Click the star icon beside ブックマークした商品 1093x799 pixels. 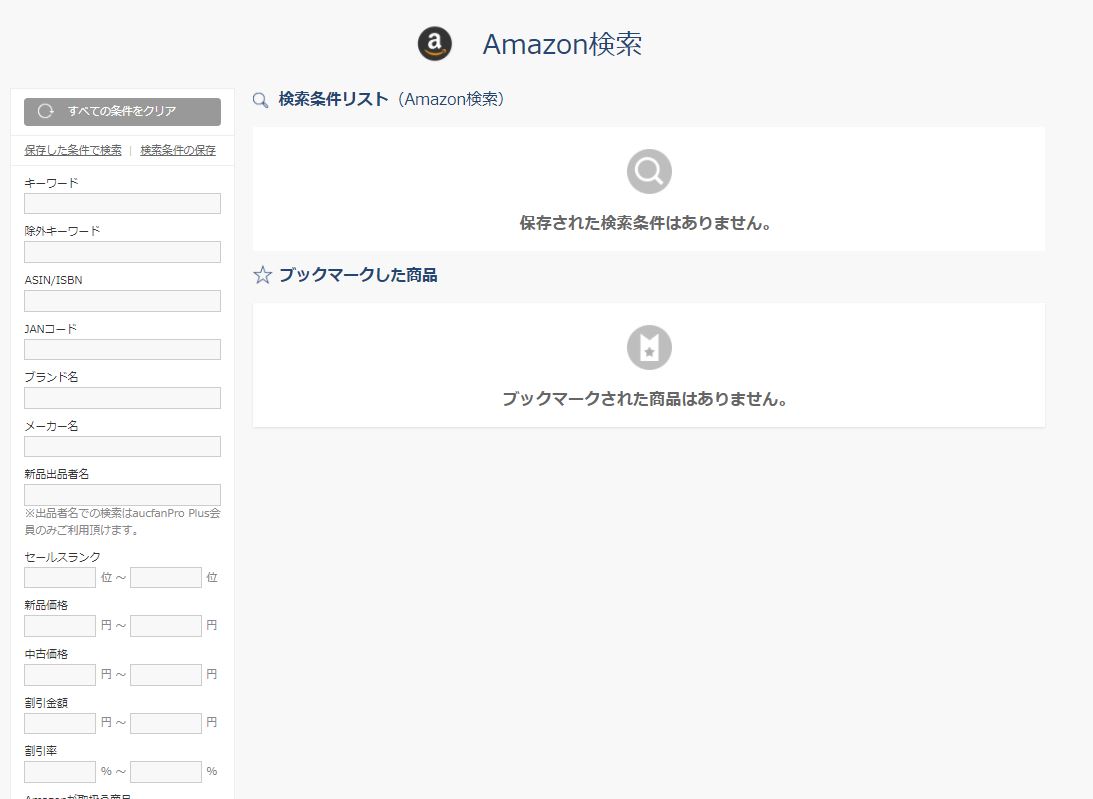click(x=262, y=275)
